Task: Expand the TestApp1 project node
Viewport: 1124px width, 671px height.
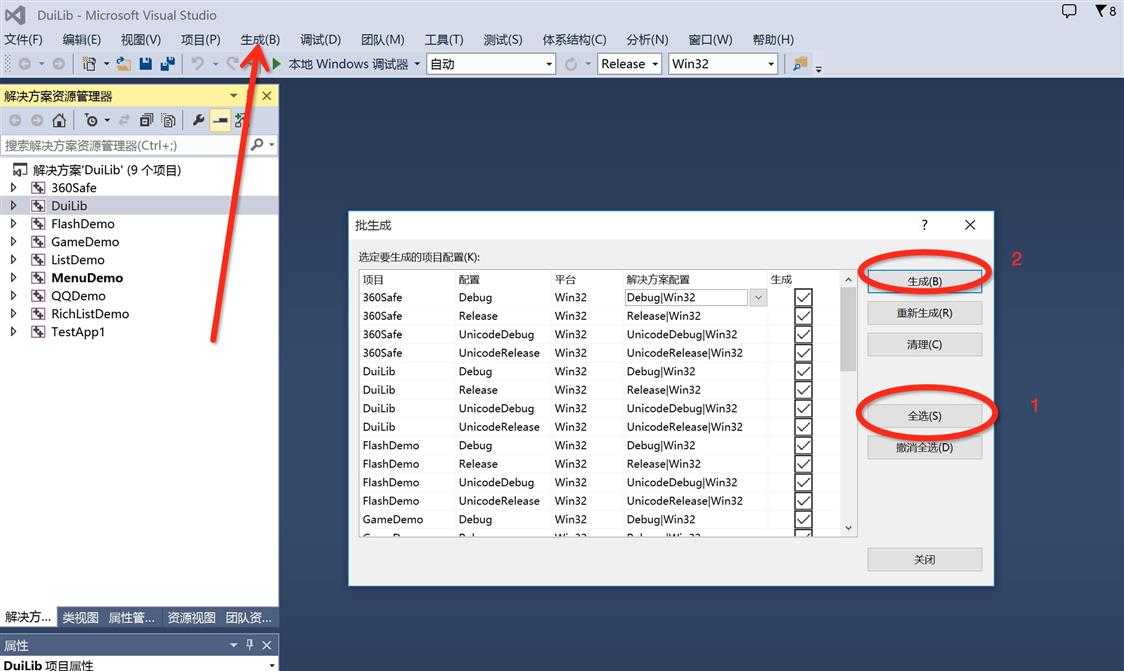Action: 13,332
